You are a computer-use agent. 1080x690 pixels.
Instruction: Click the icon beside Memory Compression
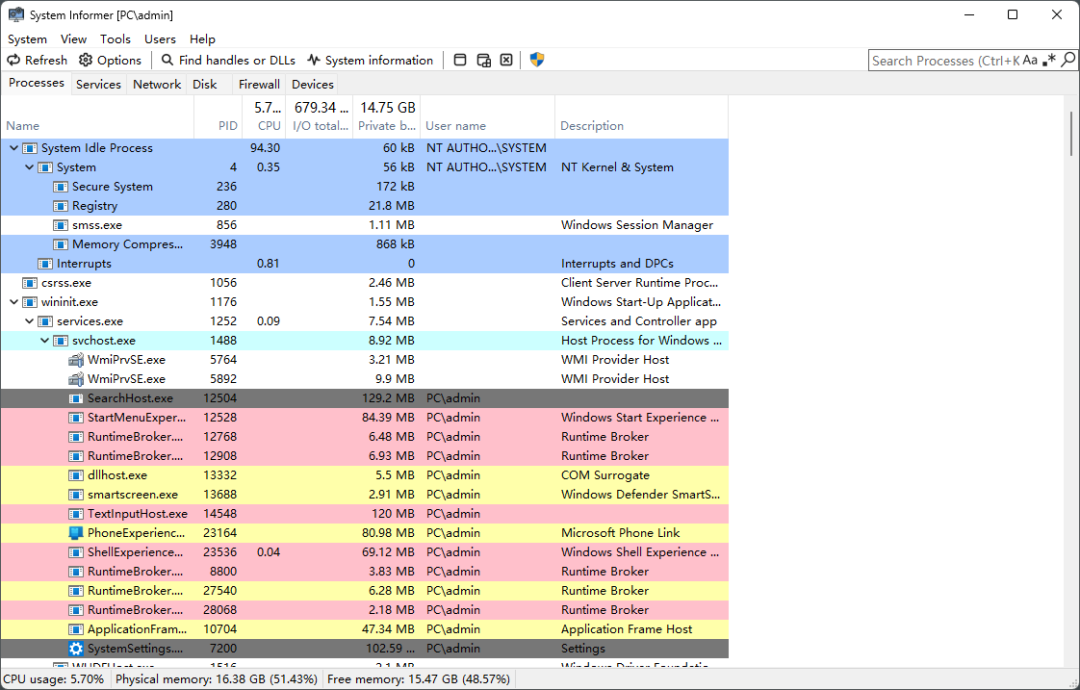tap(61, 244)
